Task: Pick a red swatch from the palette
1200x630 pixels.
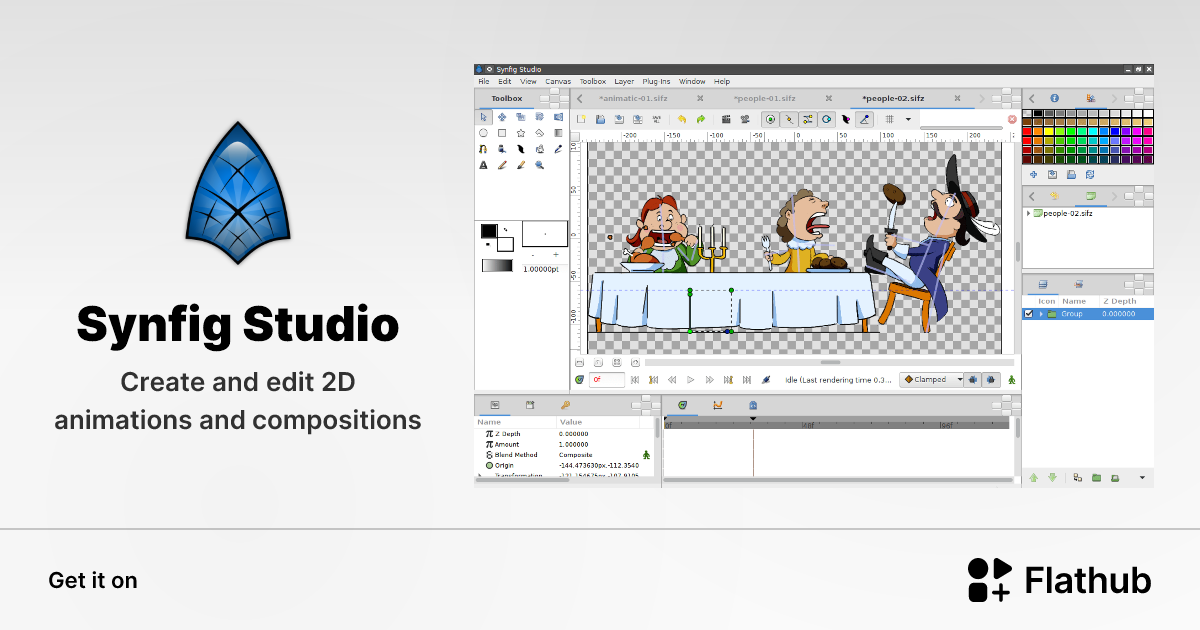Action: 1028,131
